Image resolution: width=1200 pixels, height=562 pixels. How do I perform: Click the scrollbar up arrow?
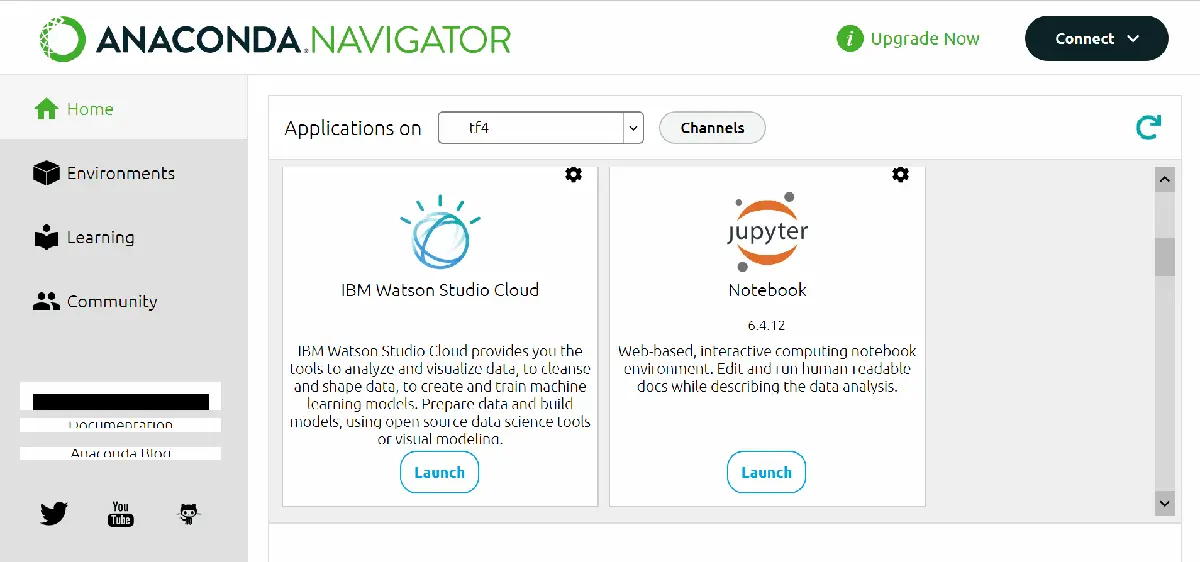tap(1164, 180)
